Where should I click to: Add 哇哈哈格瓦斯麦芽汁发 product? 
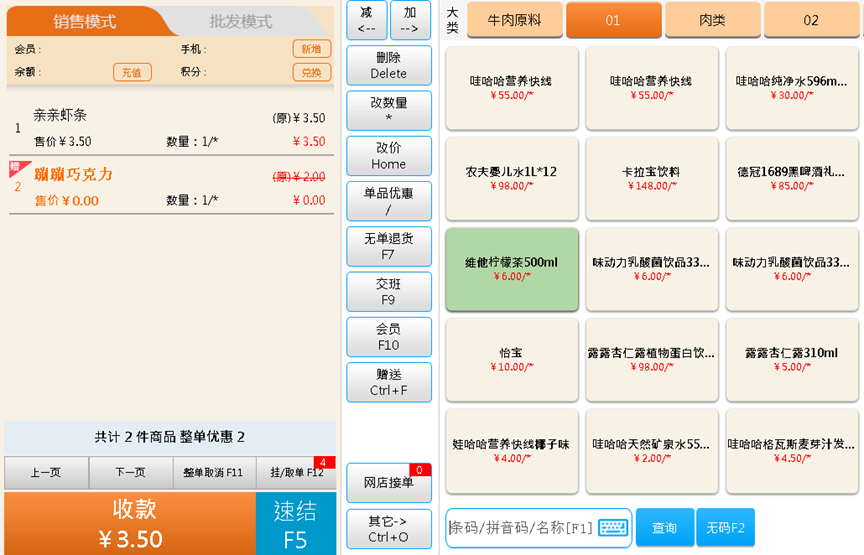click(792, 451)
